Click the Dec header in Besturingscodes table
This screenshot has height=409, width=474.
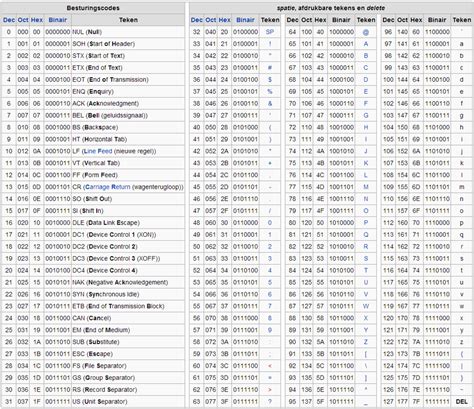[x=9, y=20]
